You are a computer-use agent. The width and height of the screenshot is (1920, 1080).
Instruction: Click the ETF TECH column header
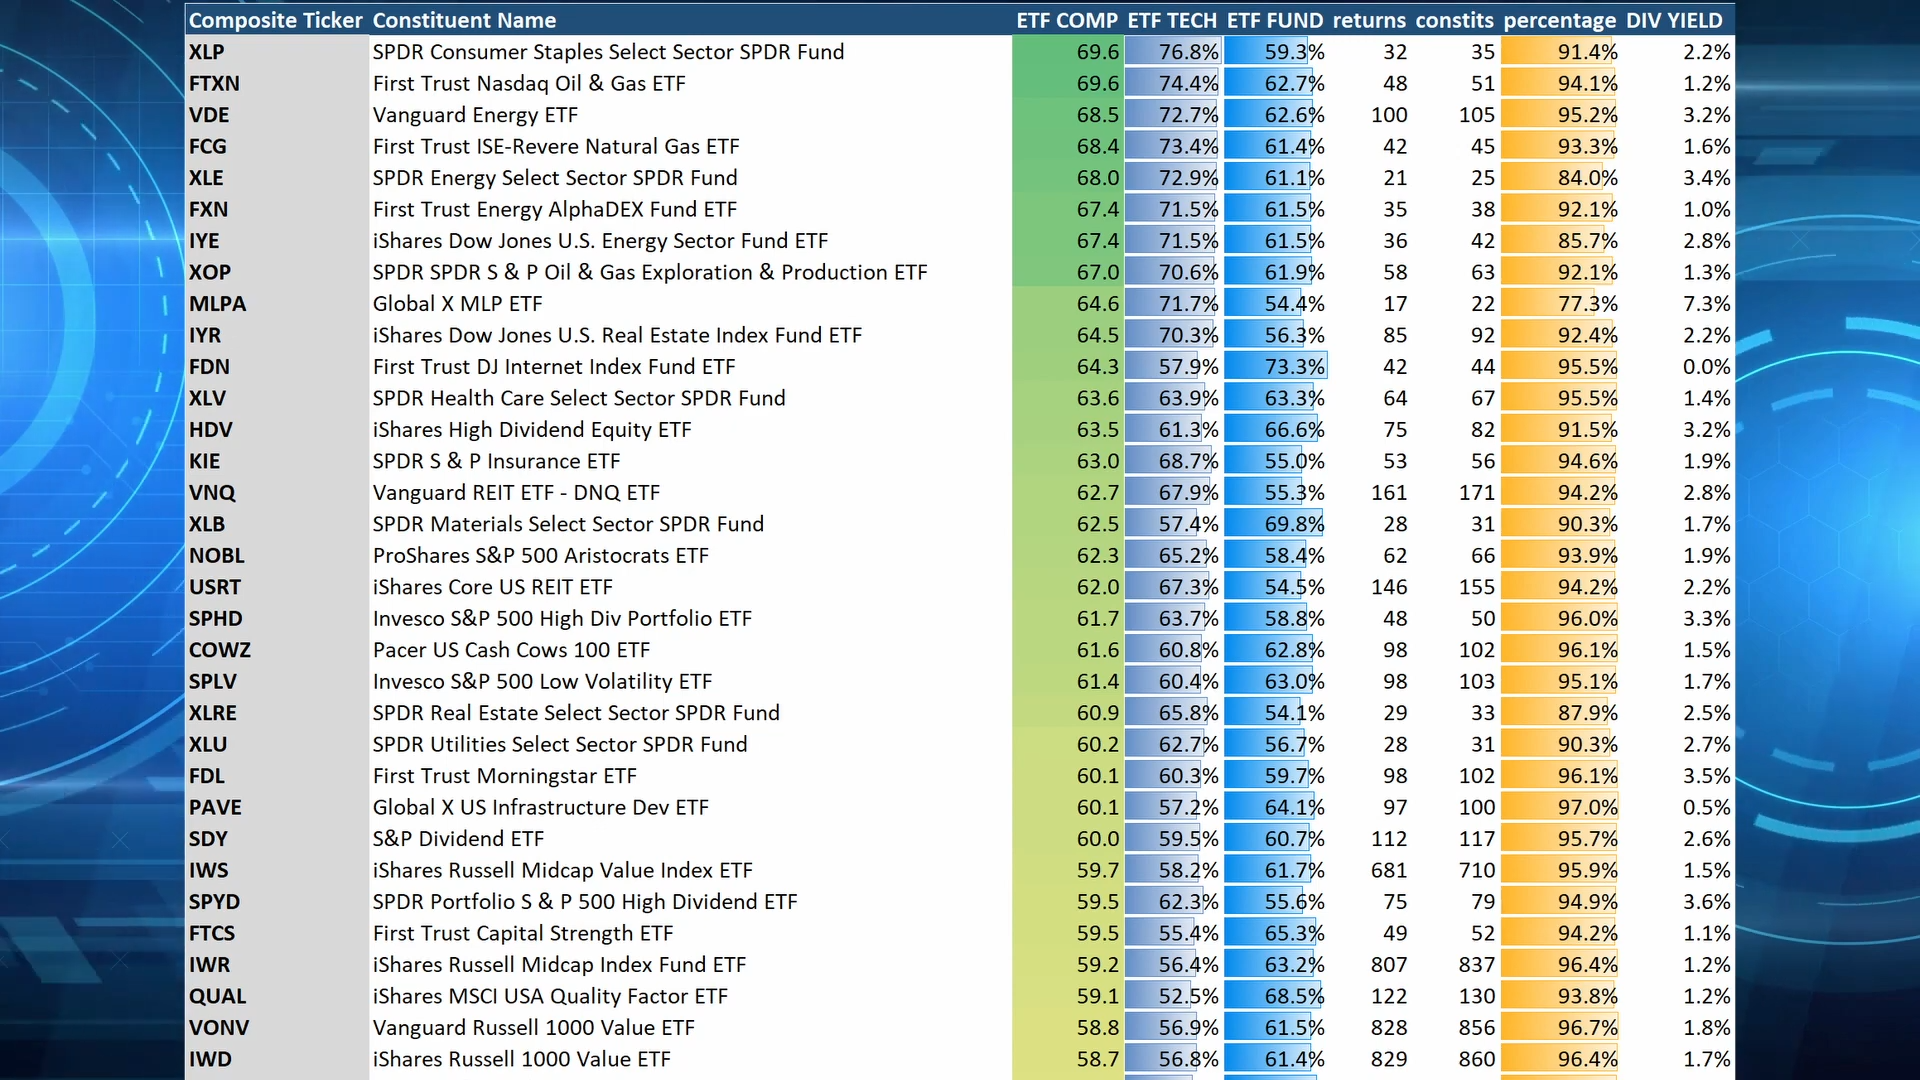click(x=1172, y=20)
